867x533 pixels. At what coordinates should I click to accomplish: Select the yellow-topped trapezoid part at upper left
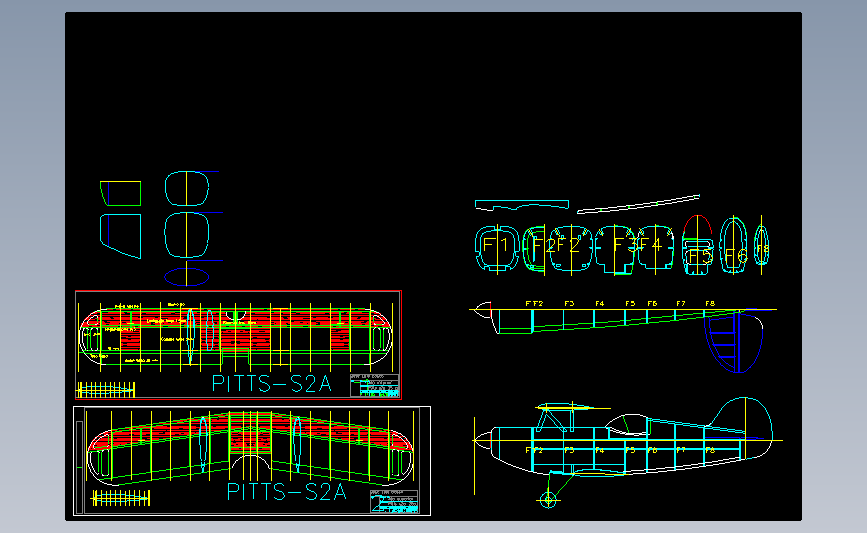121,194
